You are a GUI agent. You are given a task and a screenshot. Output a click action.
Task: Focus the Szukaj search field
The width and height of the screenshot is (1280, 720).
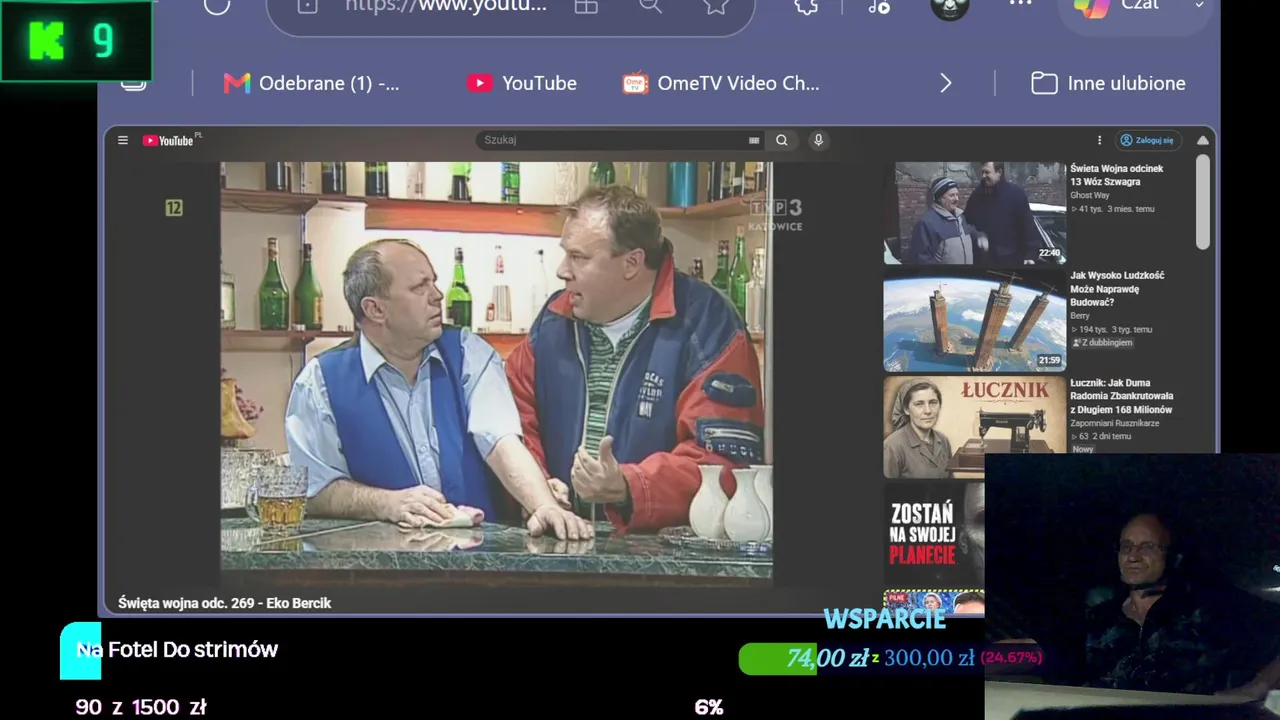612,140
